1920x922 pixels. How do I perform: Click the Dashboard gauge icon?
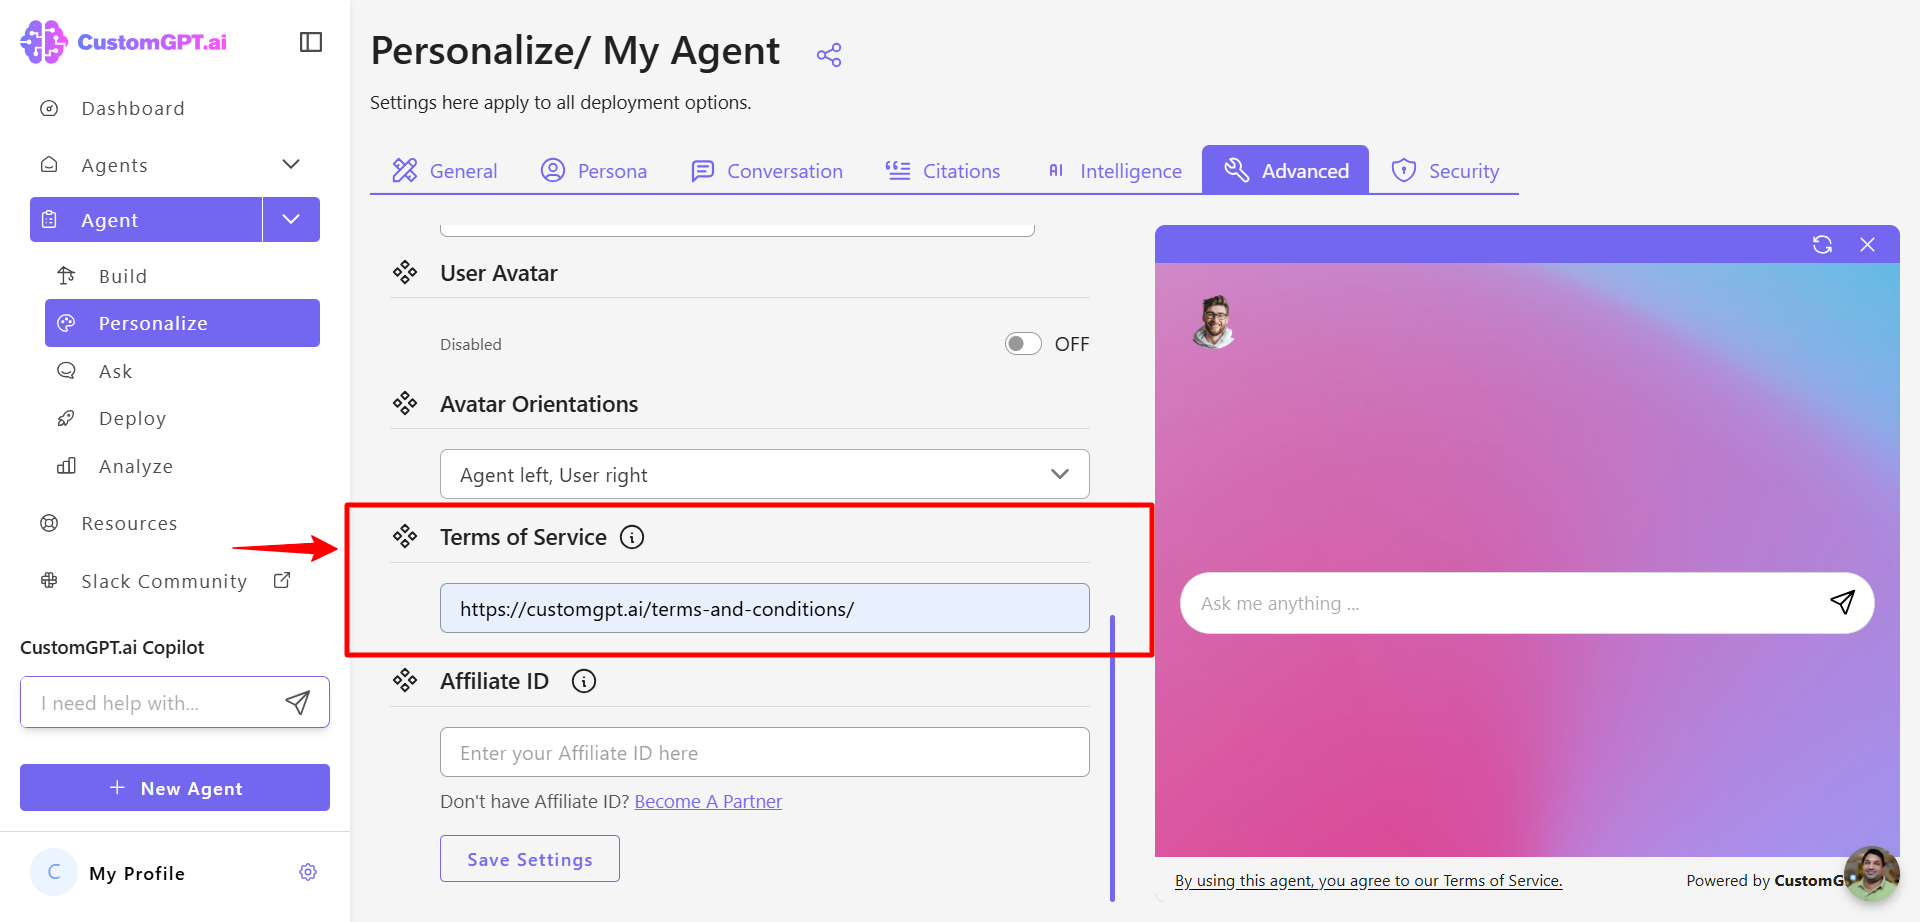(49, 108)
